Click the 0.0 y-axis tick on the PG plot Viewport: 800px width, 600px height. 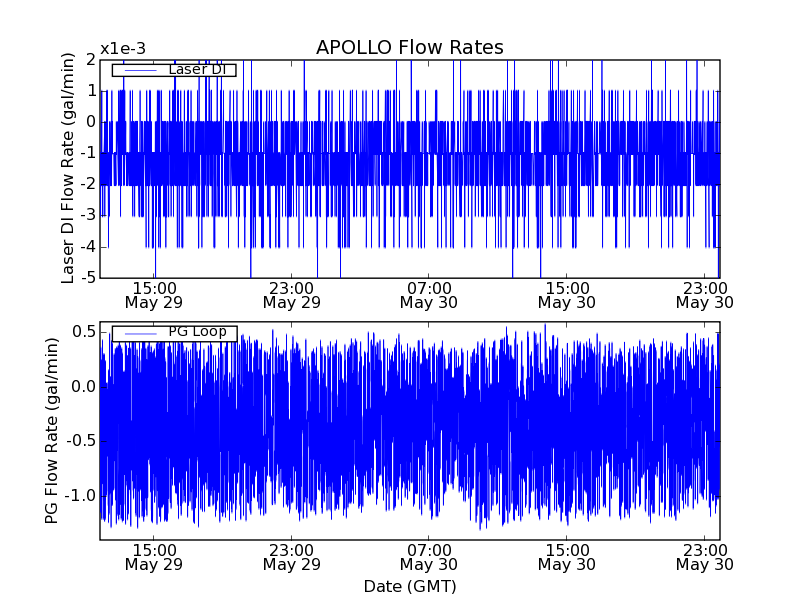click(83, 387)
